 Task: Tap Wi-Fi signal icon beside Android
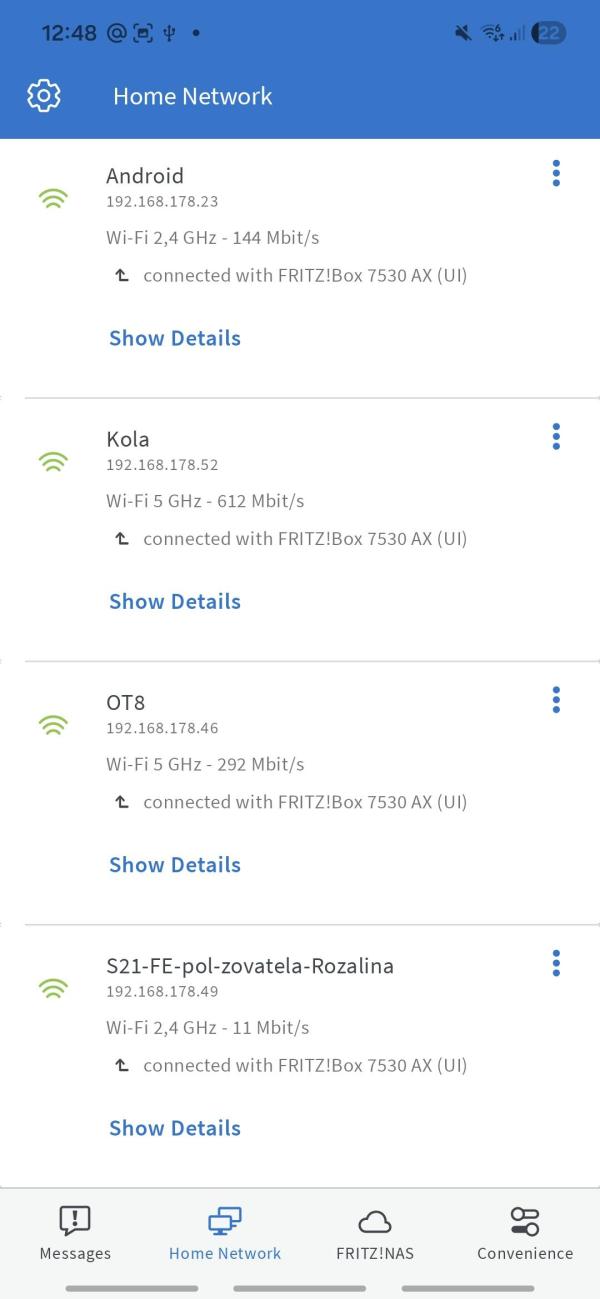click(x=53, y=198)
